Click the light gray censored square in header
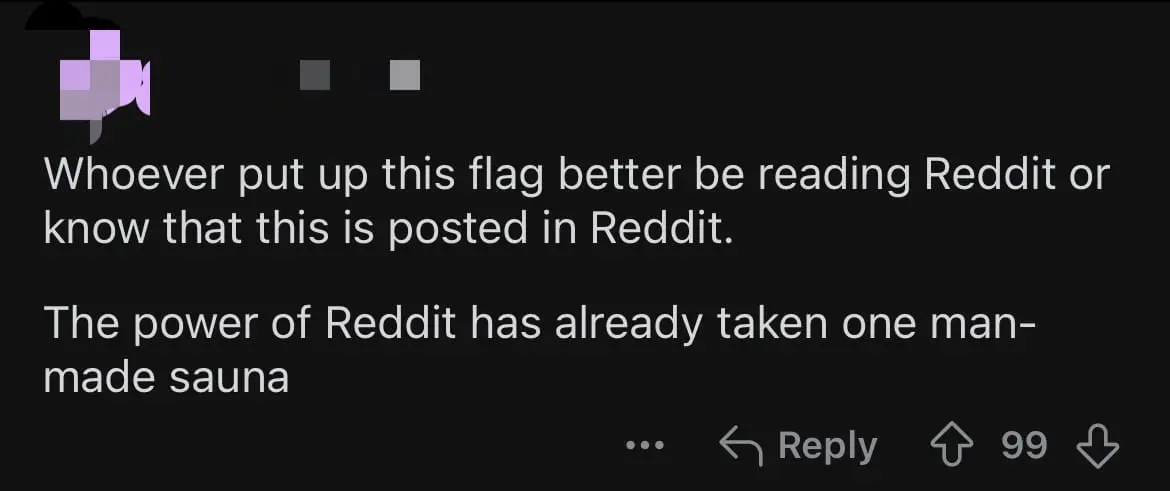1170x491 pixels. click(x=405, y=75)
